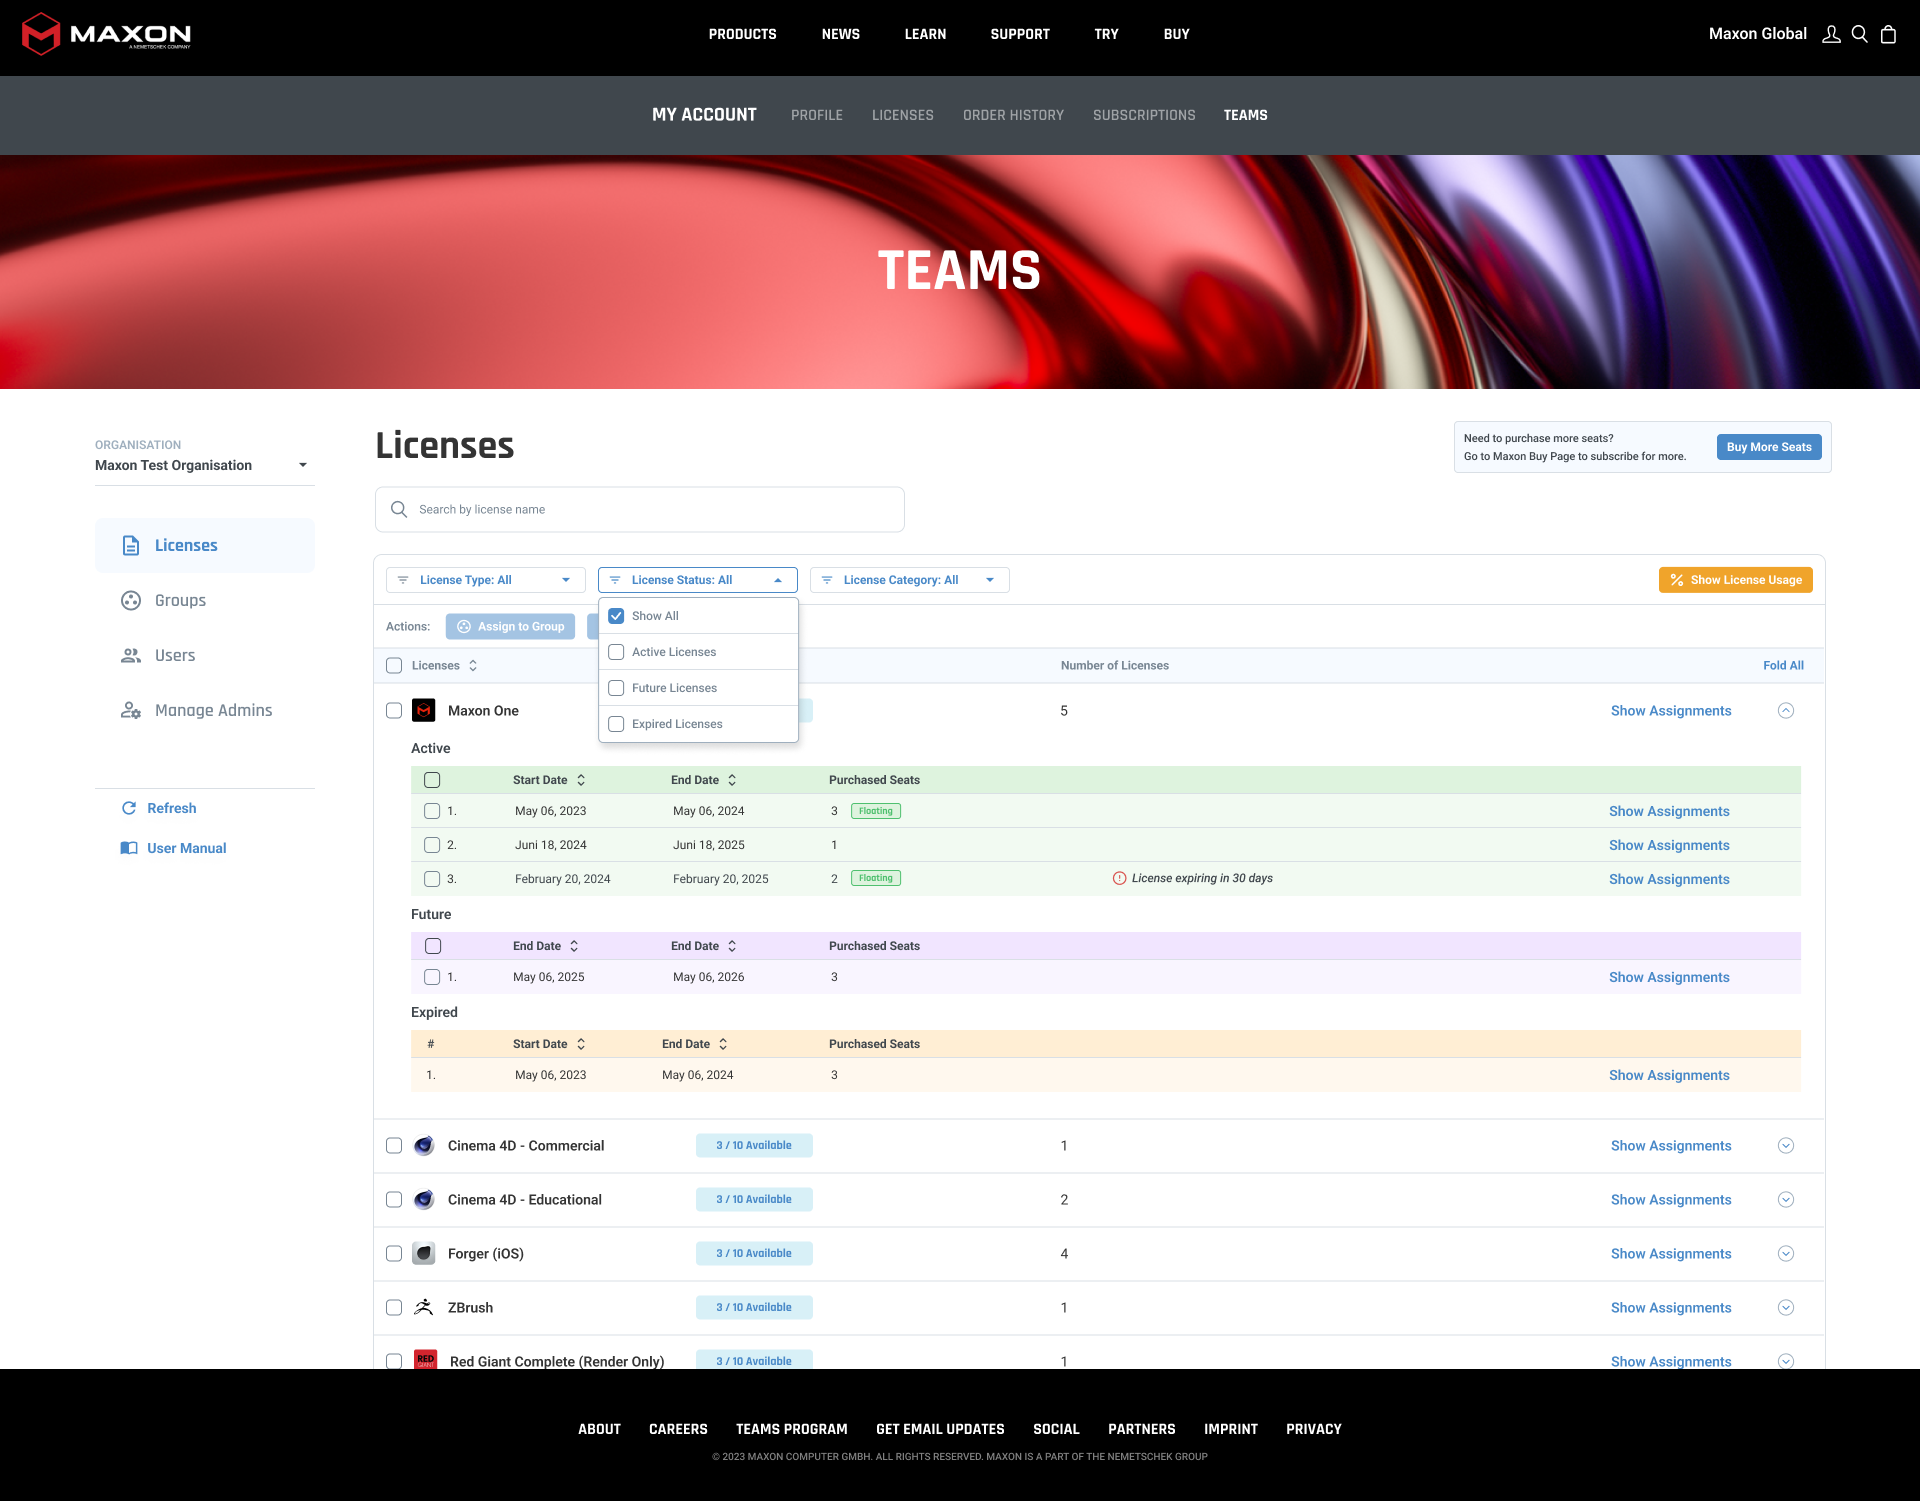
Task: Click the ZBrush product icon
Action: coord(424,1307)
